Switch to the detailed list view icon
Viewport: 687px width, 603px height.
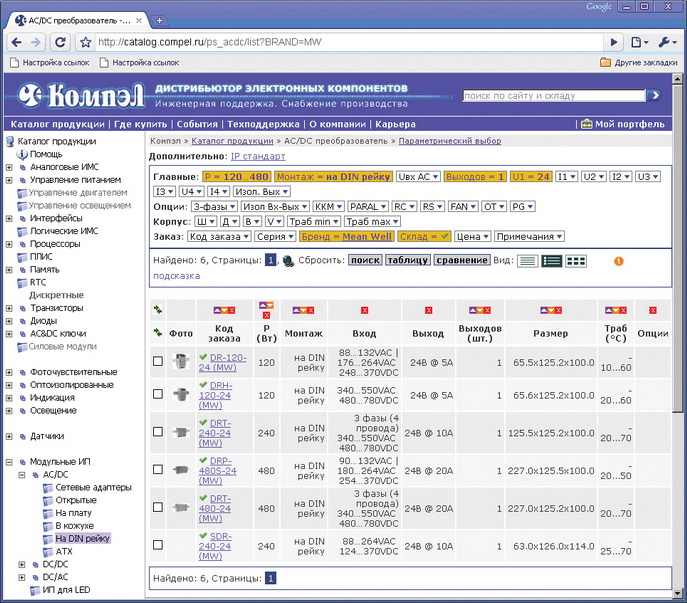tap(552, 261)
